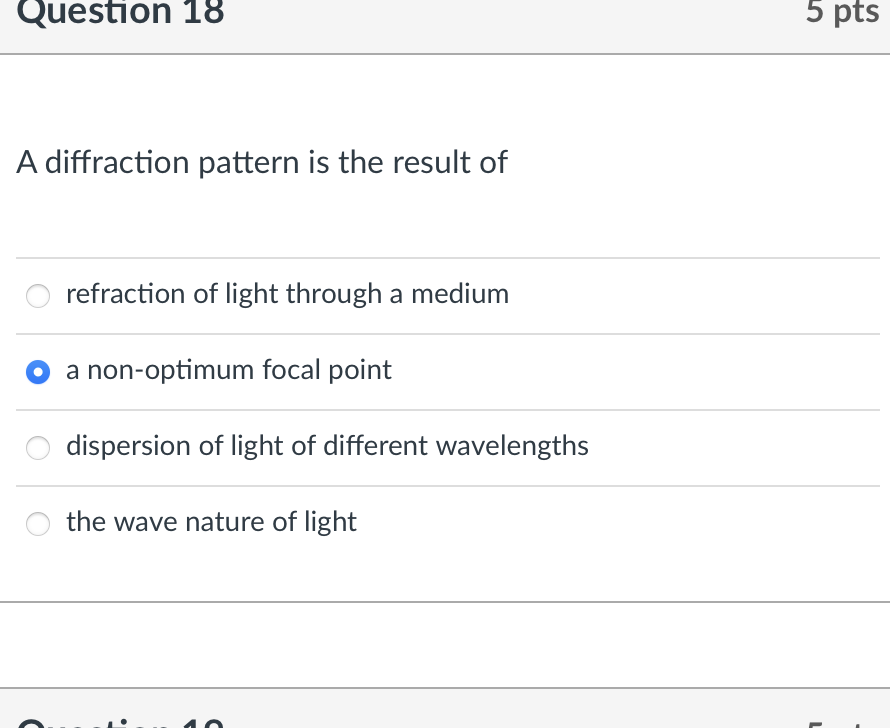Pick "dispersion of light of different wavelengths" option
The image size is (890, 728).
38,448
